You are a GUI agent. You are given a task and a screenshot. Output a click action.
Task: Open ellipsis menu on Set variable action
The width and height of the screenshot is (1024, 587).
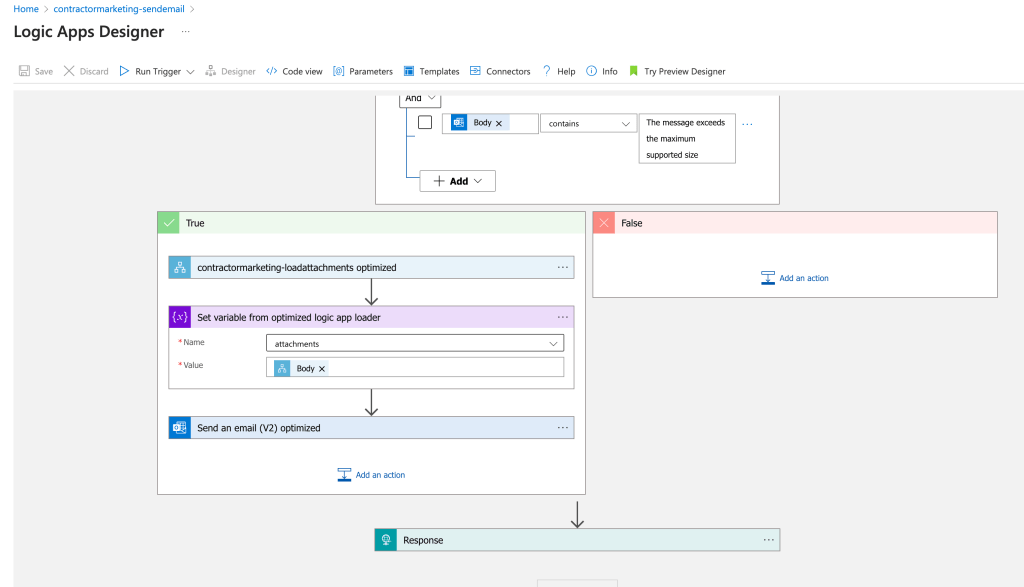click(x=563, y=317)
